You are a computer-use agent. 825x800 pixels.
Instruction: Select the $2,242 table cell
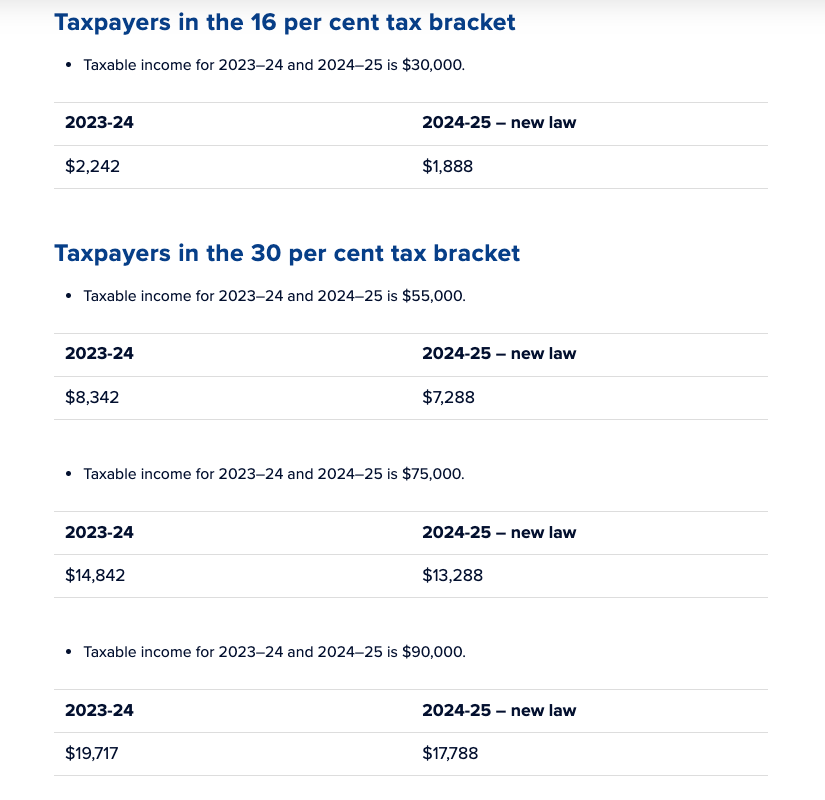(93, 167)
